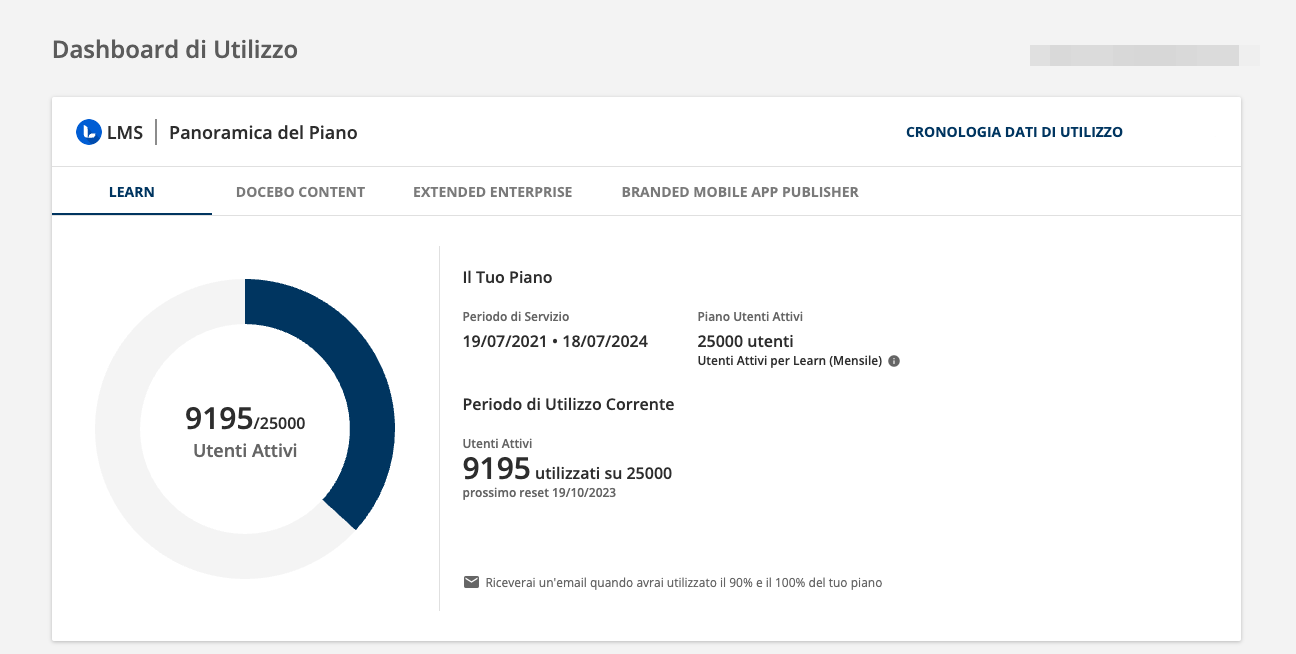Click the Panoramica del Piano title
This screenshot has width=1296, height=654.
tap(263, 132)
